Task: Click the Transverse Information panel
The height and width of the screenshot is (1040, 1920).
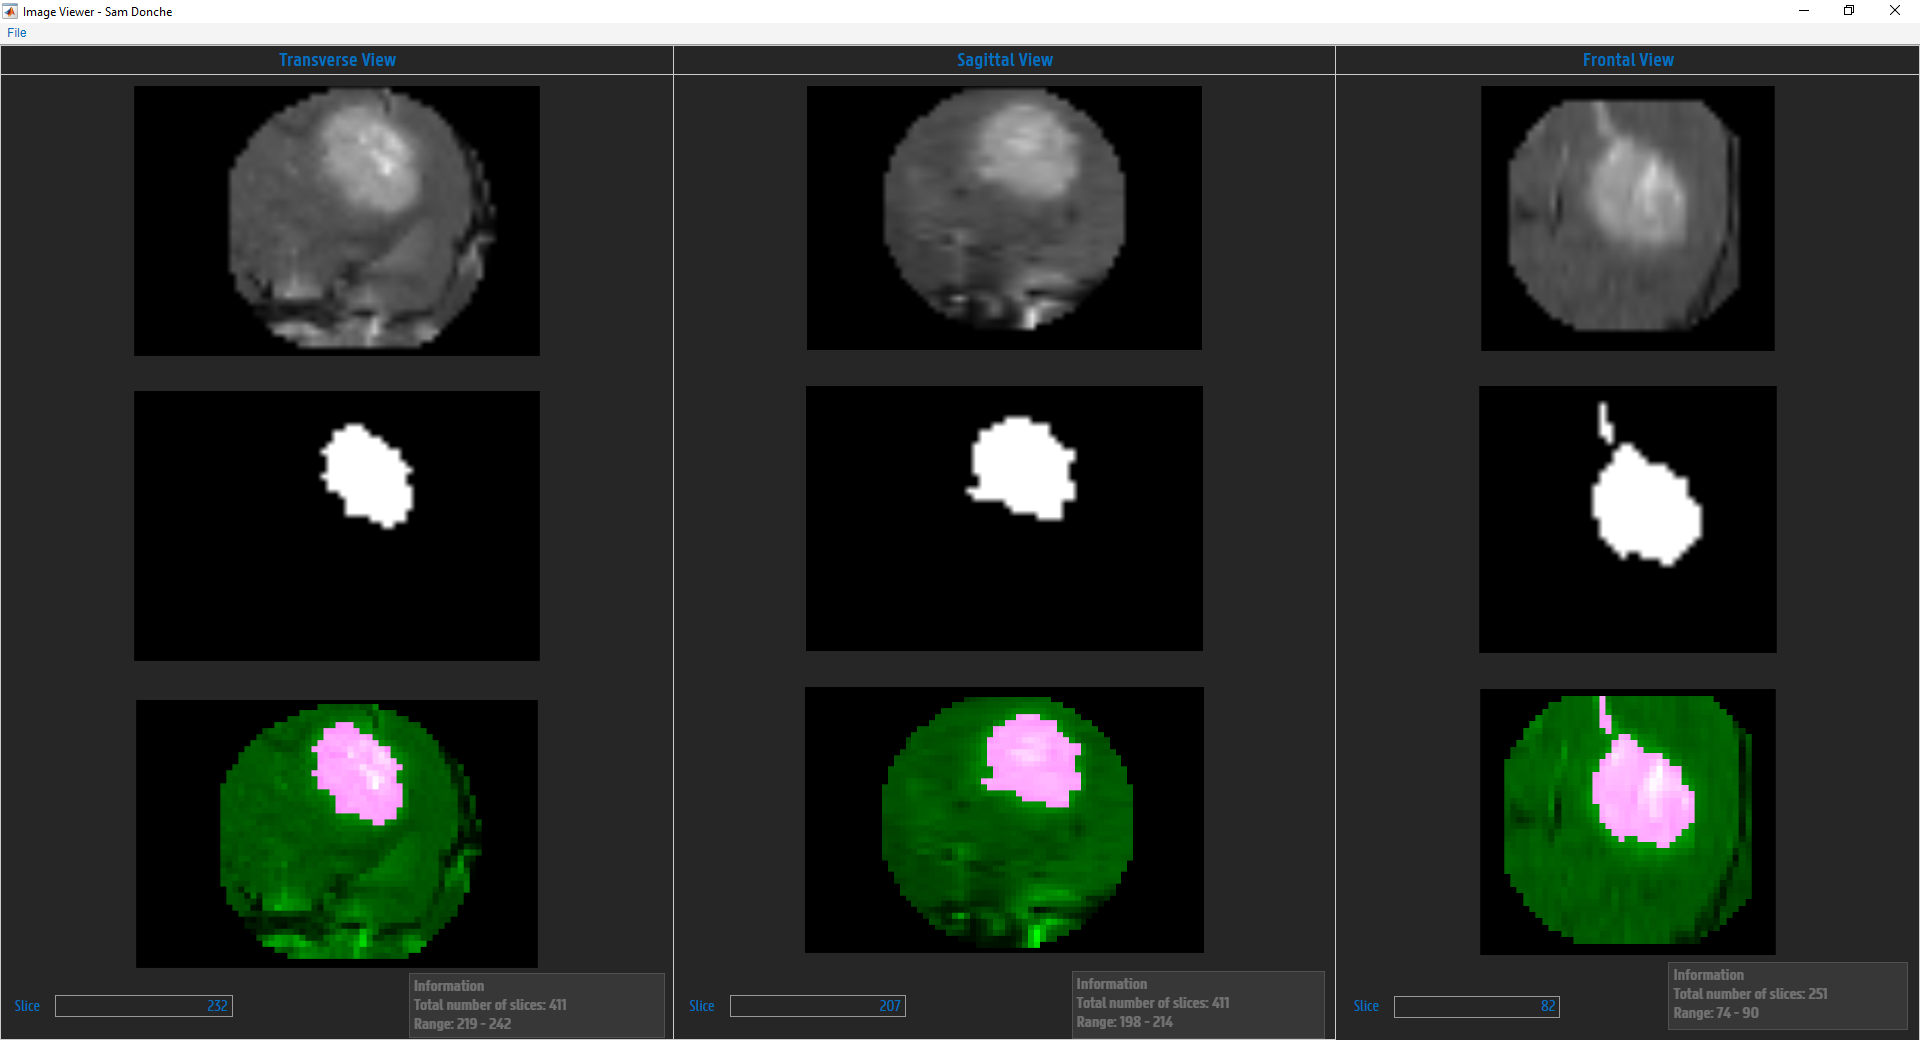Action: click(x=537, y=1005)
